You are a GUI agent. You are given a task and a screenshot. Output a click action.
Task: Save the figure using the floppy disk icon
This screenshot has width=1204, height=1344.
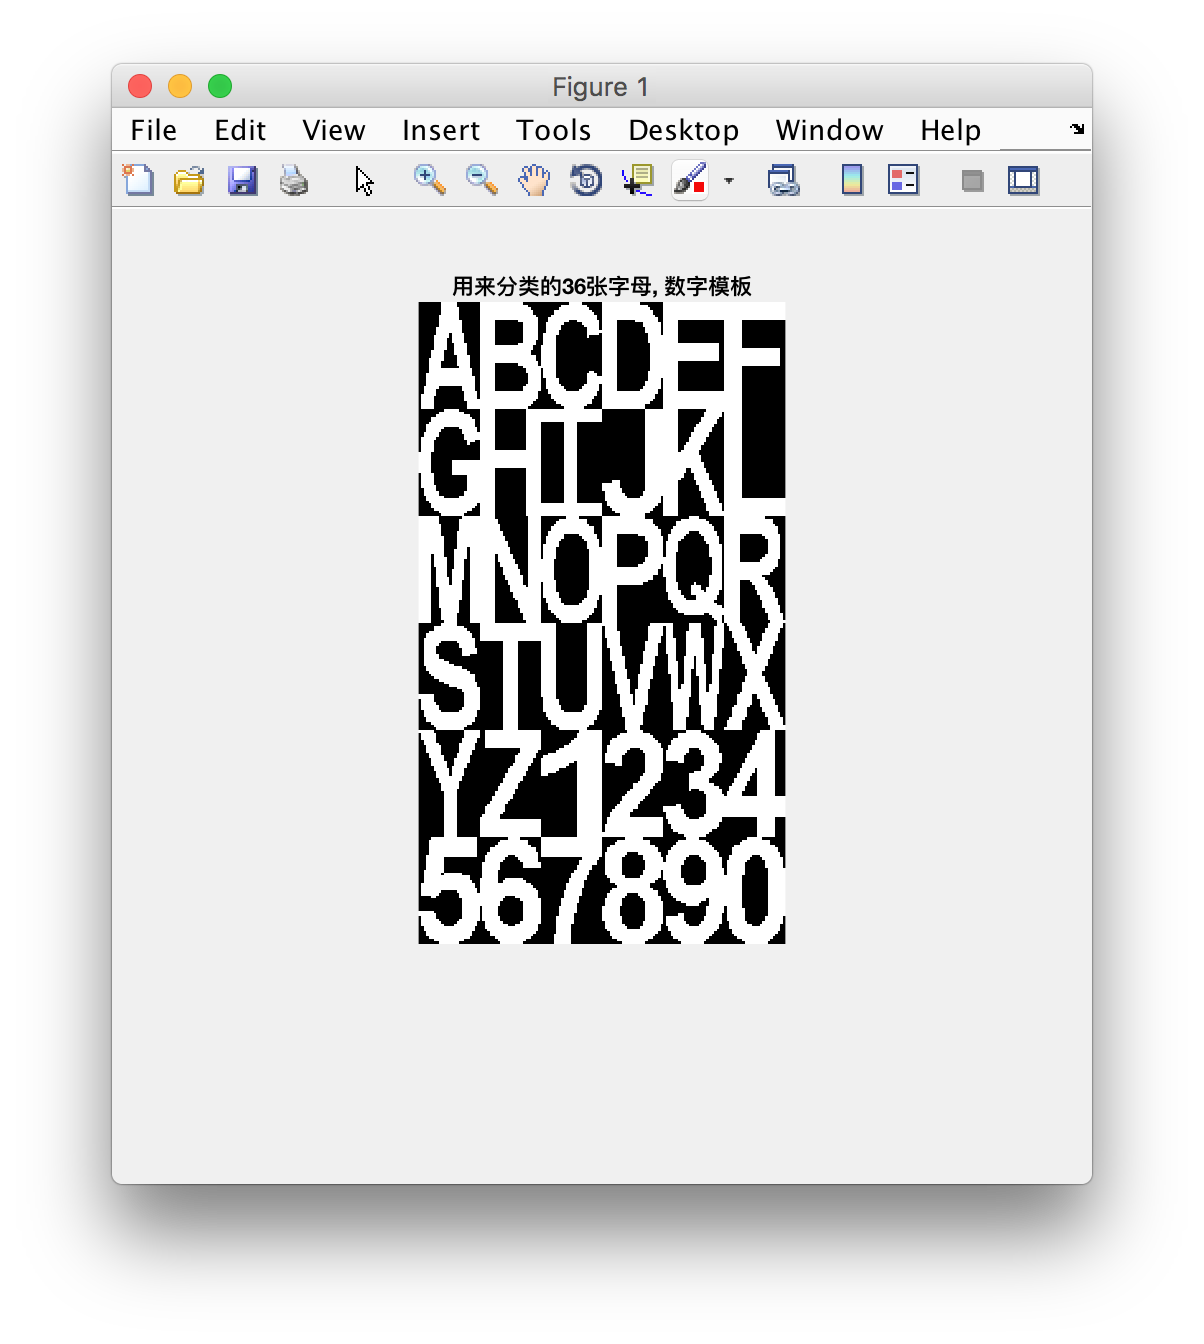242,180
